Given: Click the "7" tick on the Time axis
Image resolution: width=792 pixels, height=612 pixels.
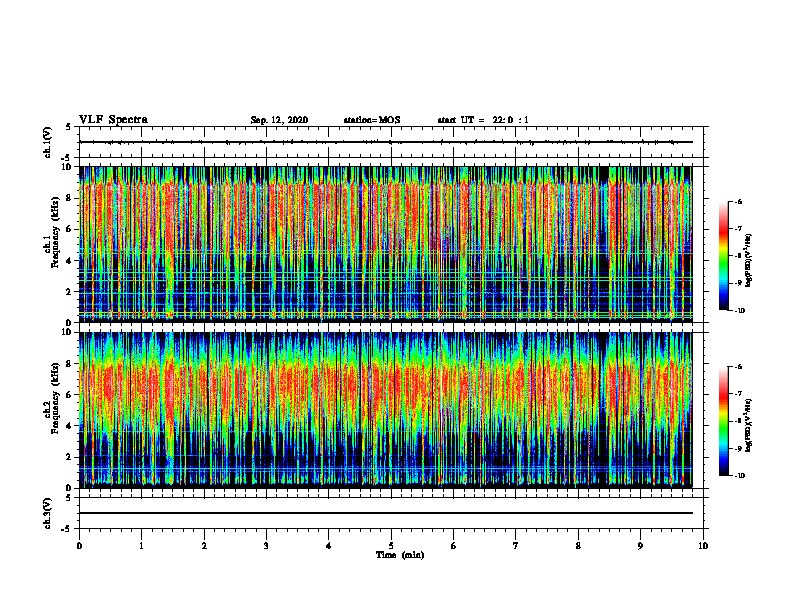Looking at the screenshot, I should (516, 546).
